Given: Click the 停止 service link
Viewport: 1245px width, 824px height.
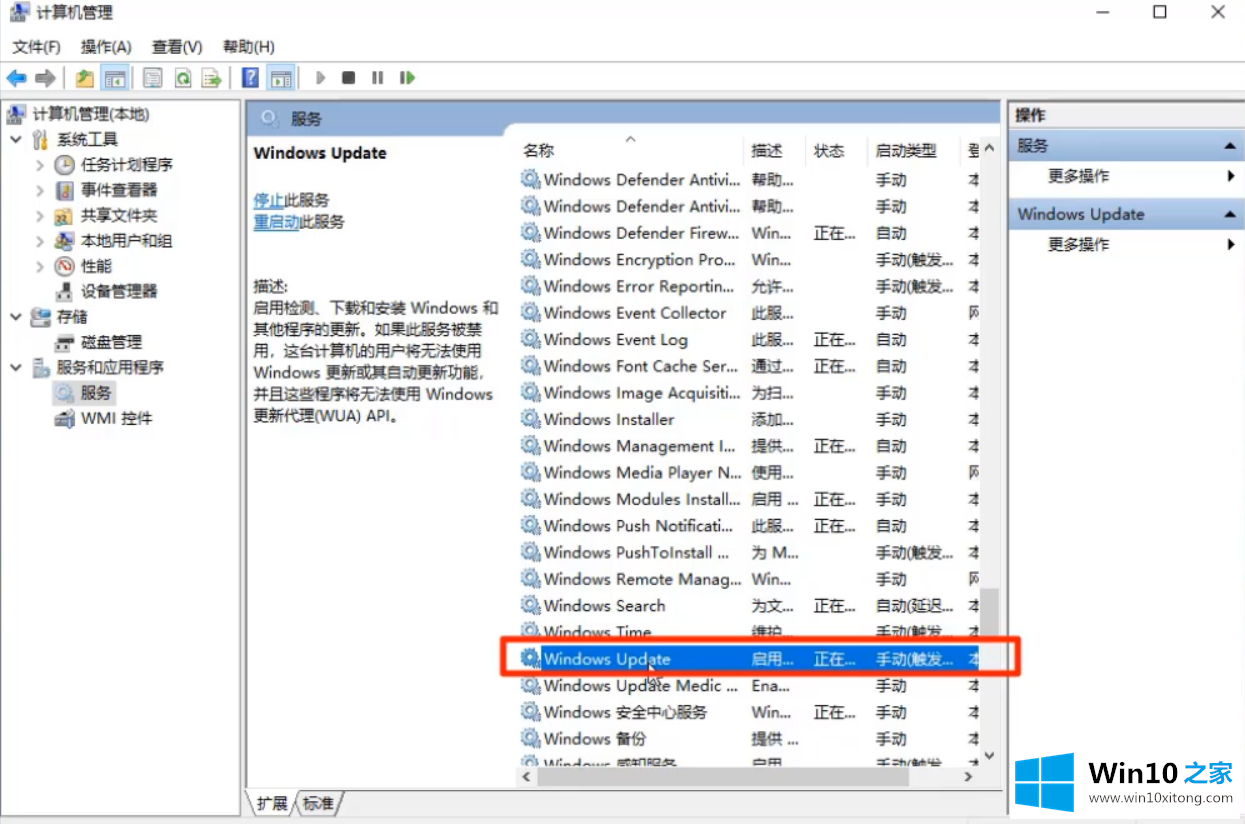Looking at the screenshot, I should point(269,200).
